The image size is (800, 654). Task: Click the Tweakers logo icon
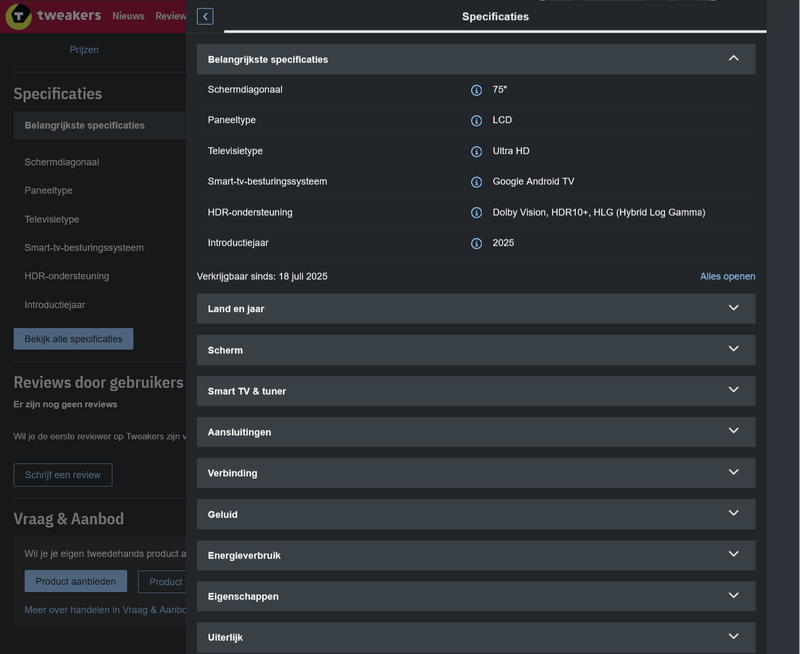(x=18, y=16)
